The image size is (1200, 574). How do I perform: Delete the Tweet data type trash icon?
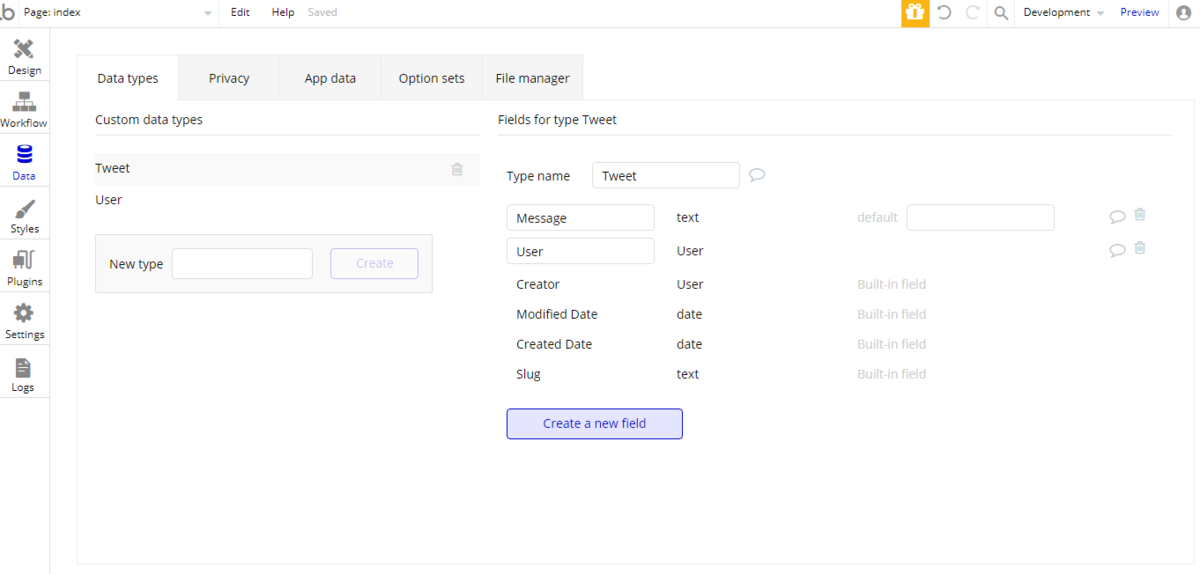[457, 169]
